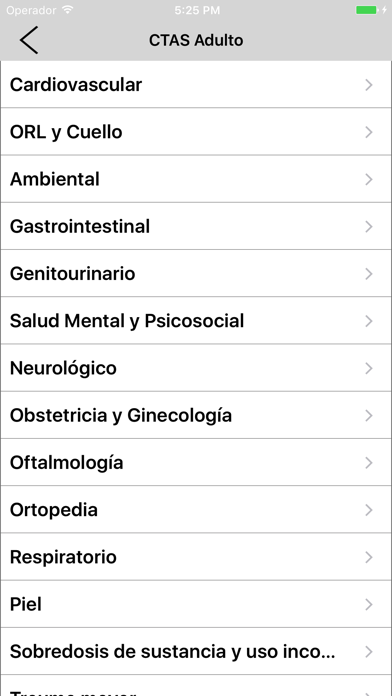
Task: Click the chevron next to ORL y Cuello
Action: pyautogui.click(x=368, y=132)
